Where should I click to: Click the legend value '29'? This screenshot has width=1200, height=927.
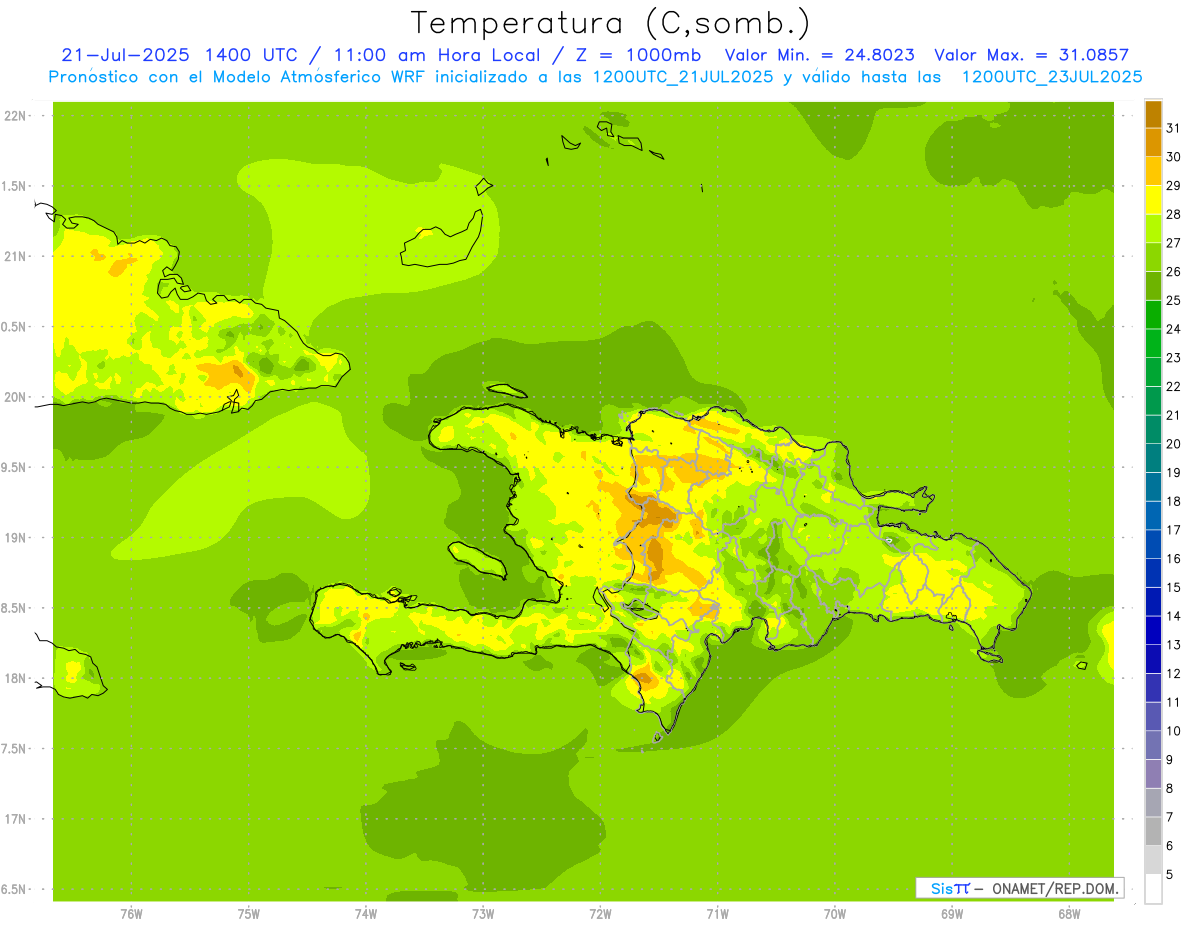[1174, 186]
